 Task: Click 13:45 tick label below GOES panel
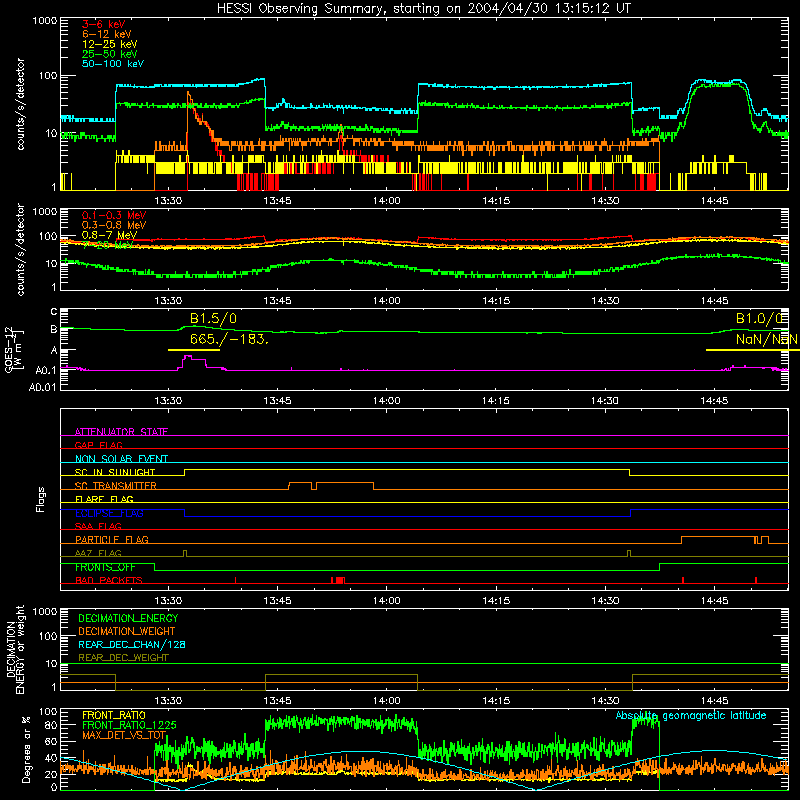277,401
